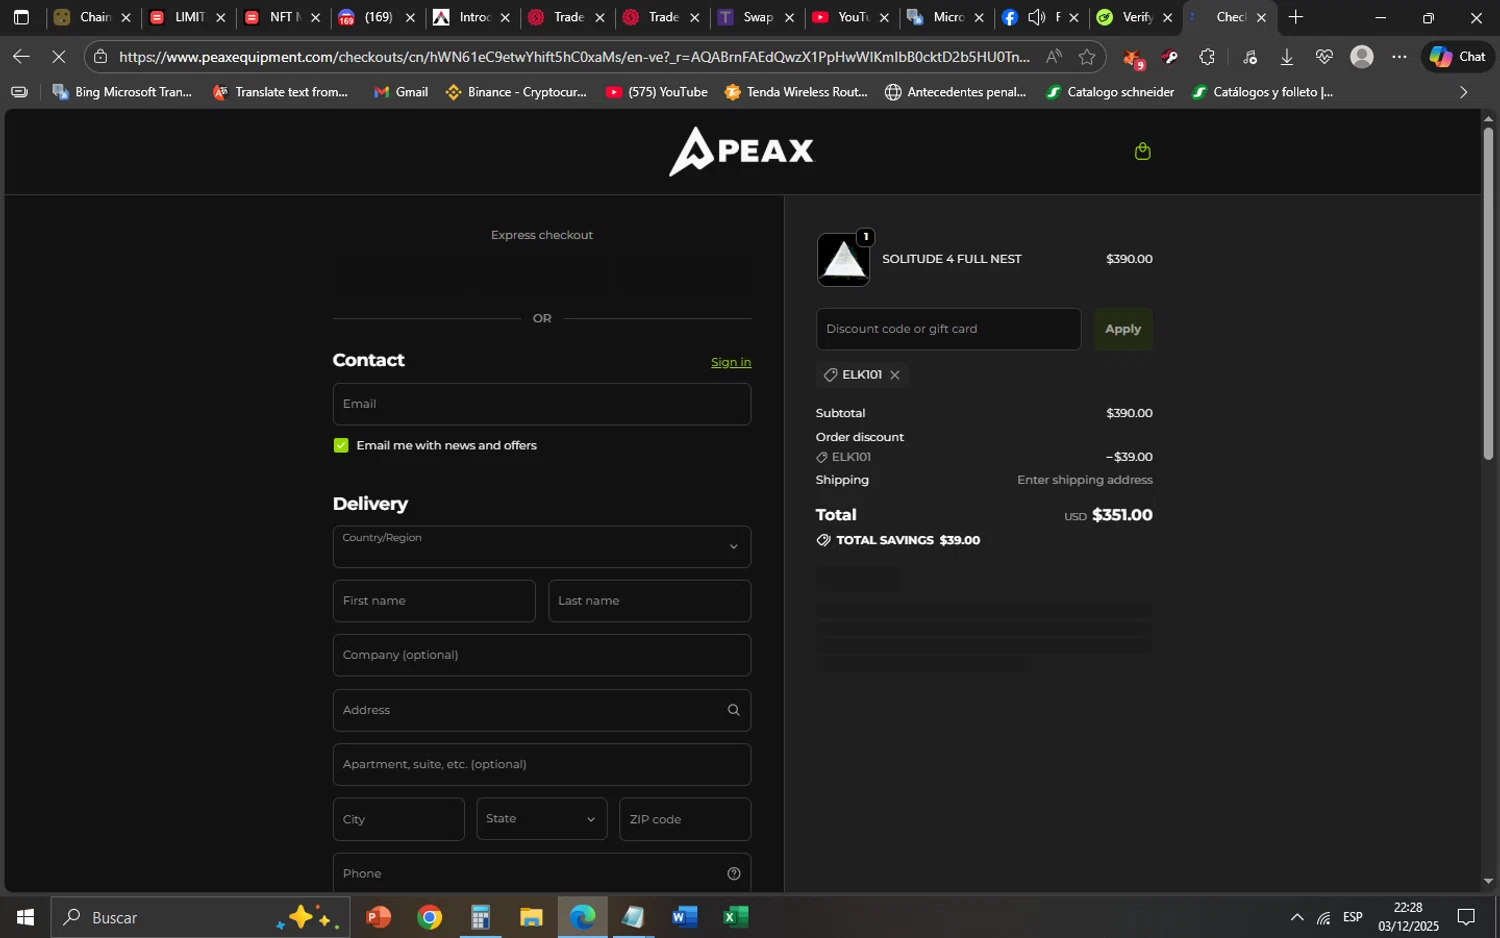The height and width of the screenshot is (938, 1500).
Task: Open the Windows Start menu
Action: point(25,917)
